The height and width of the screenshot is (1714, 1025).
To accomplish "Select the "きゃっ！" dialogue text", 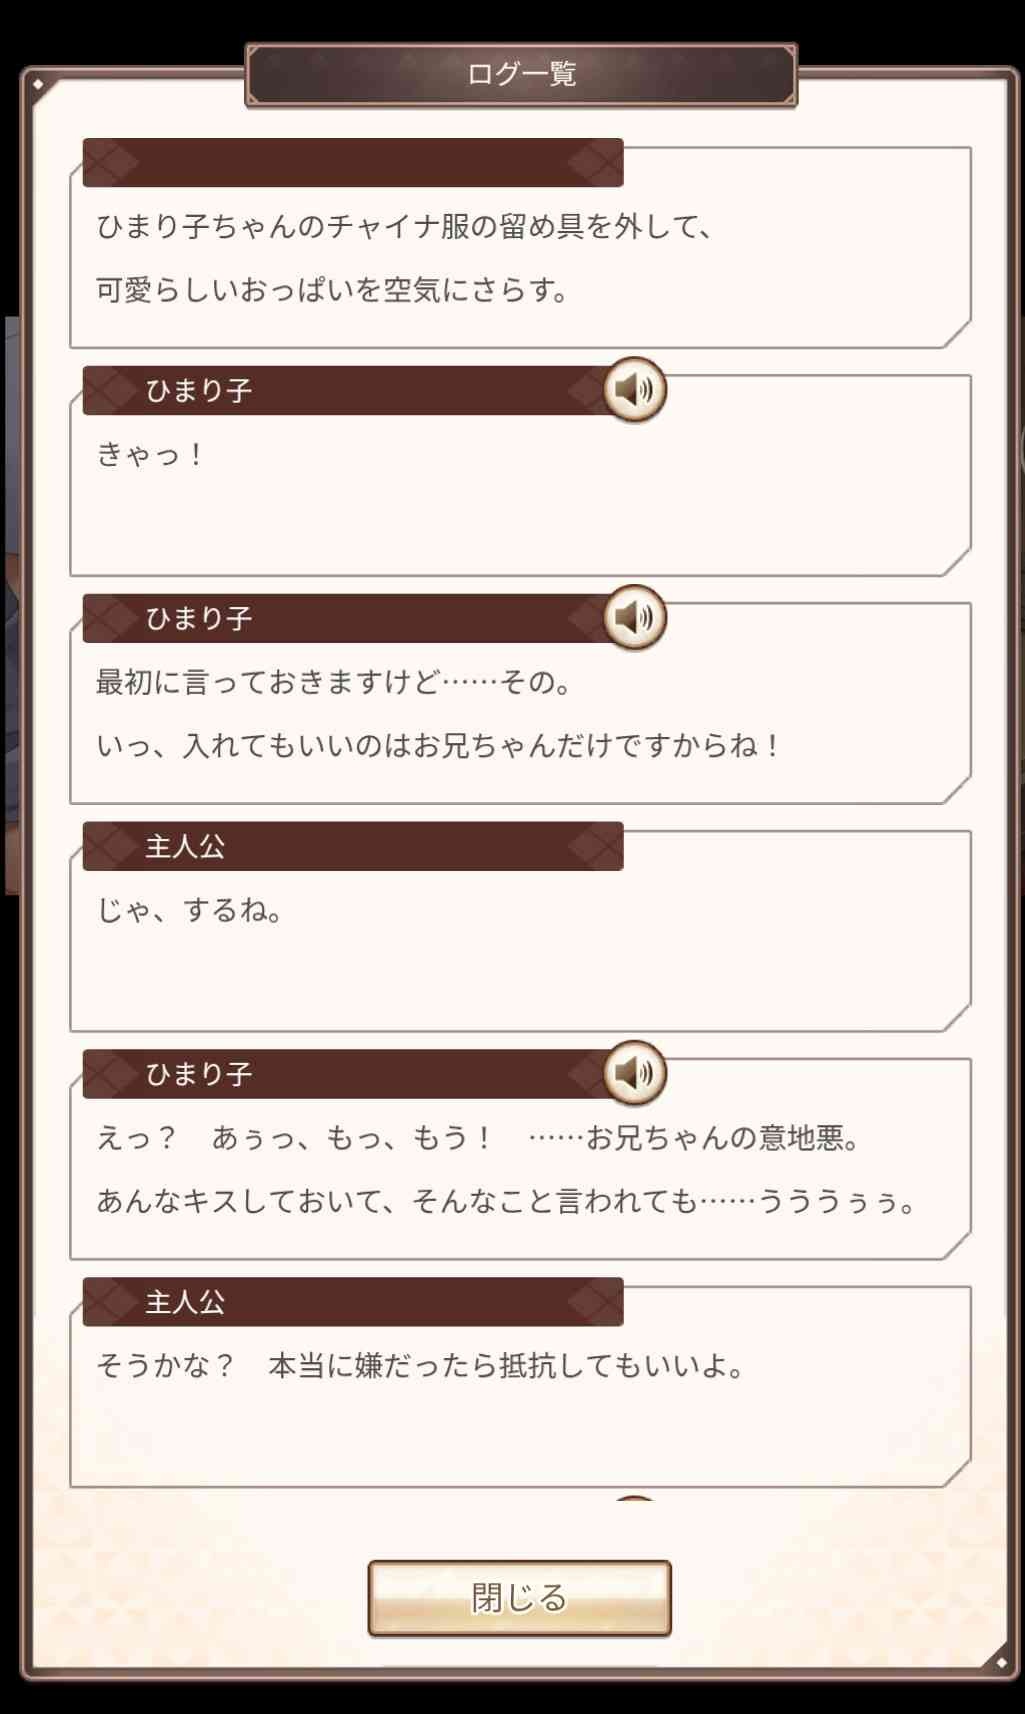I will [150, 455].
